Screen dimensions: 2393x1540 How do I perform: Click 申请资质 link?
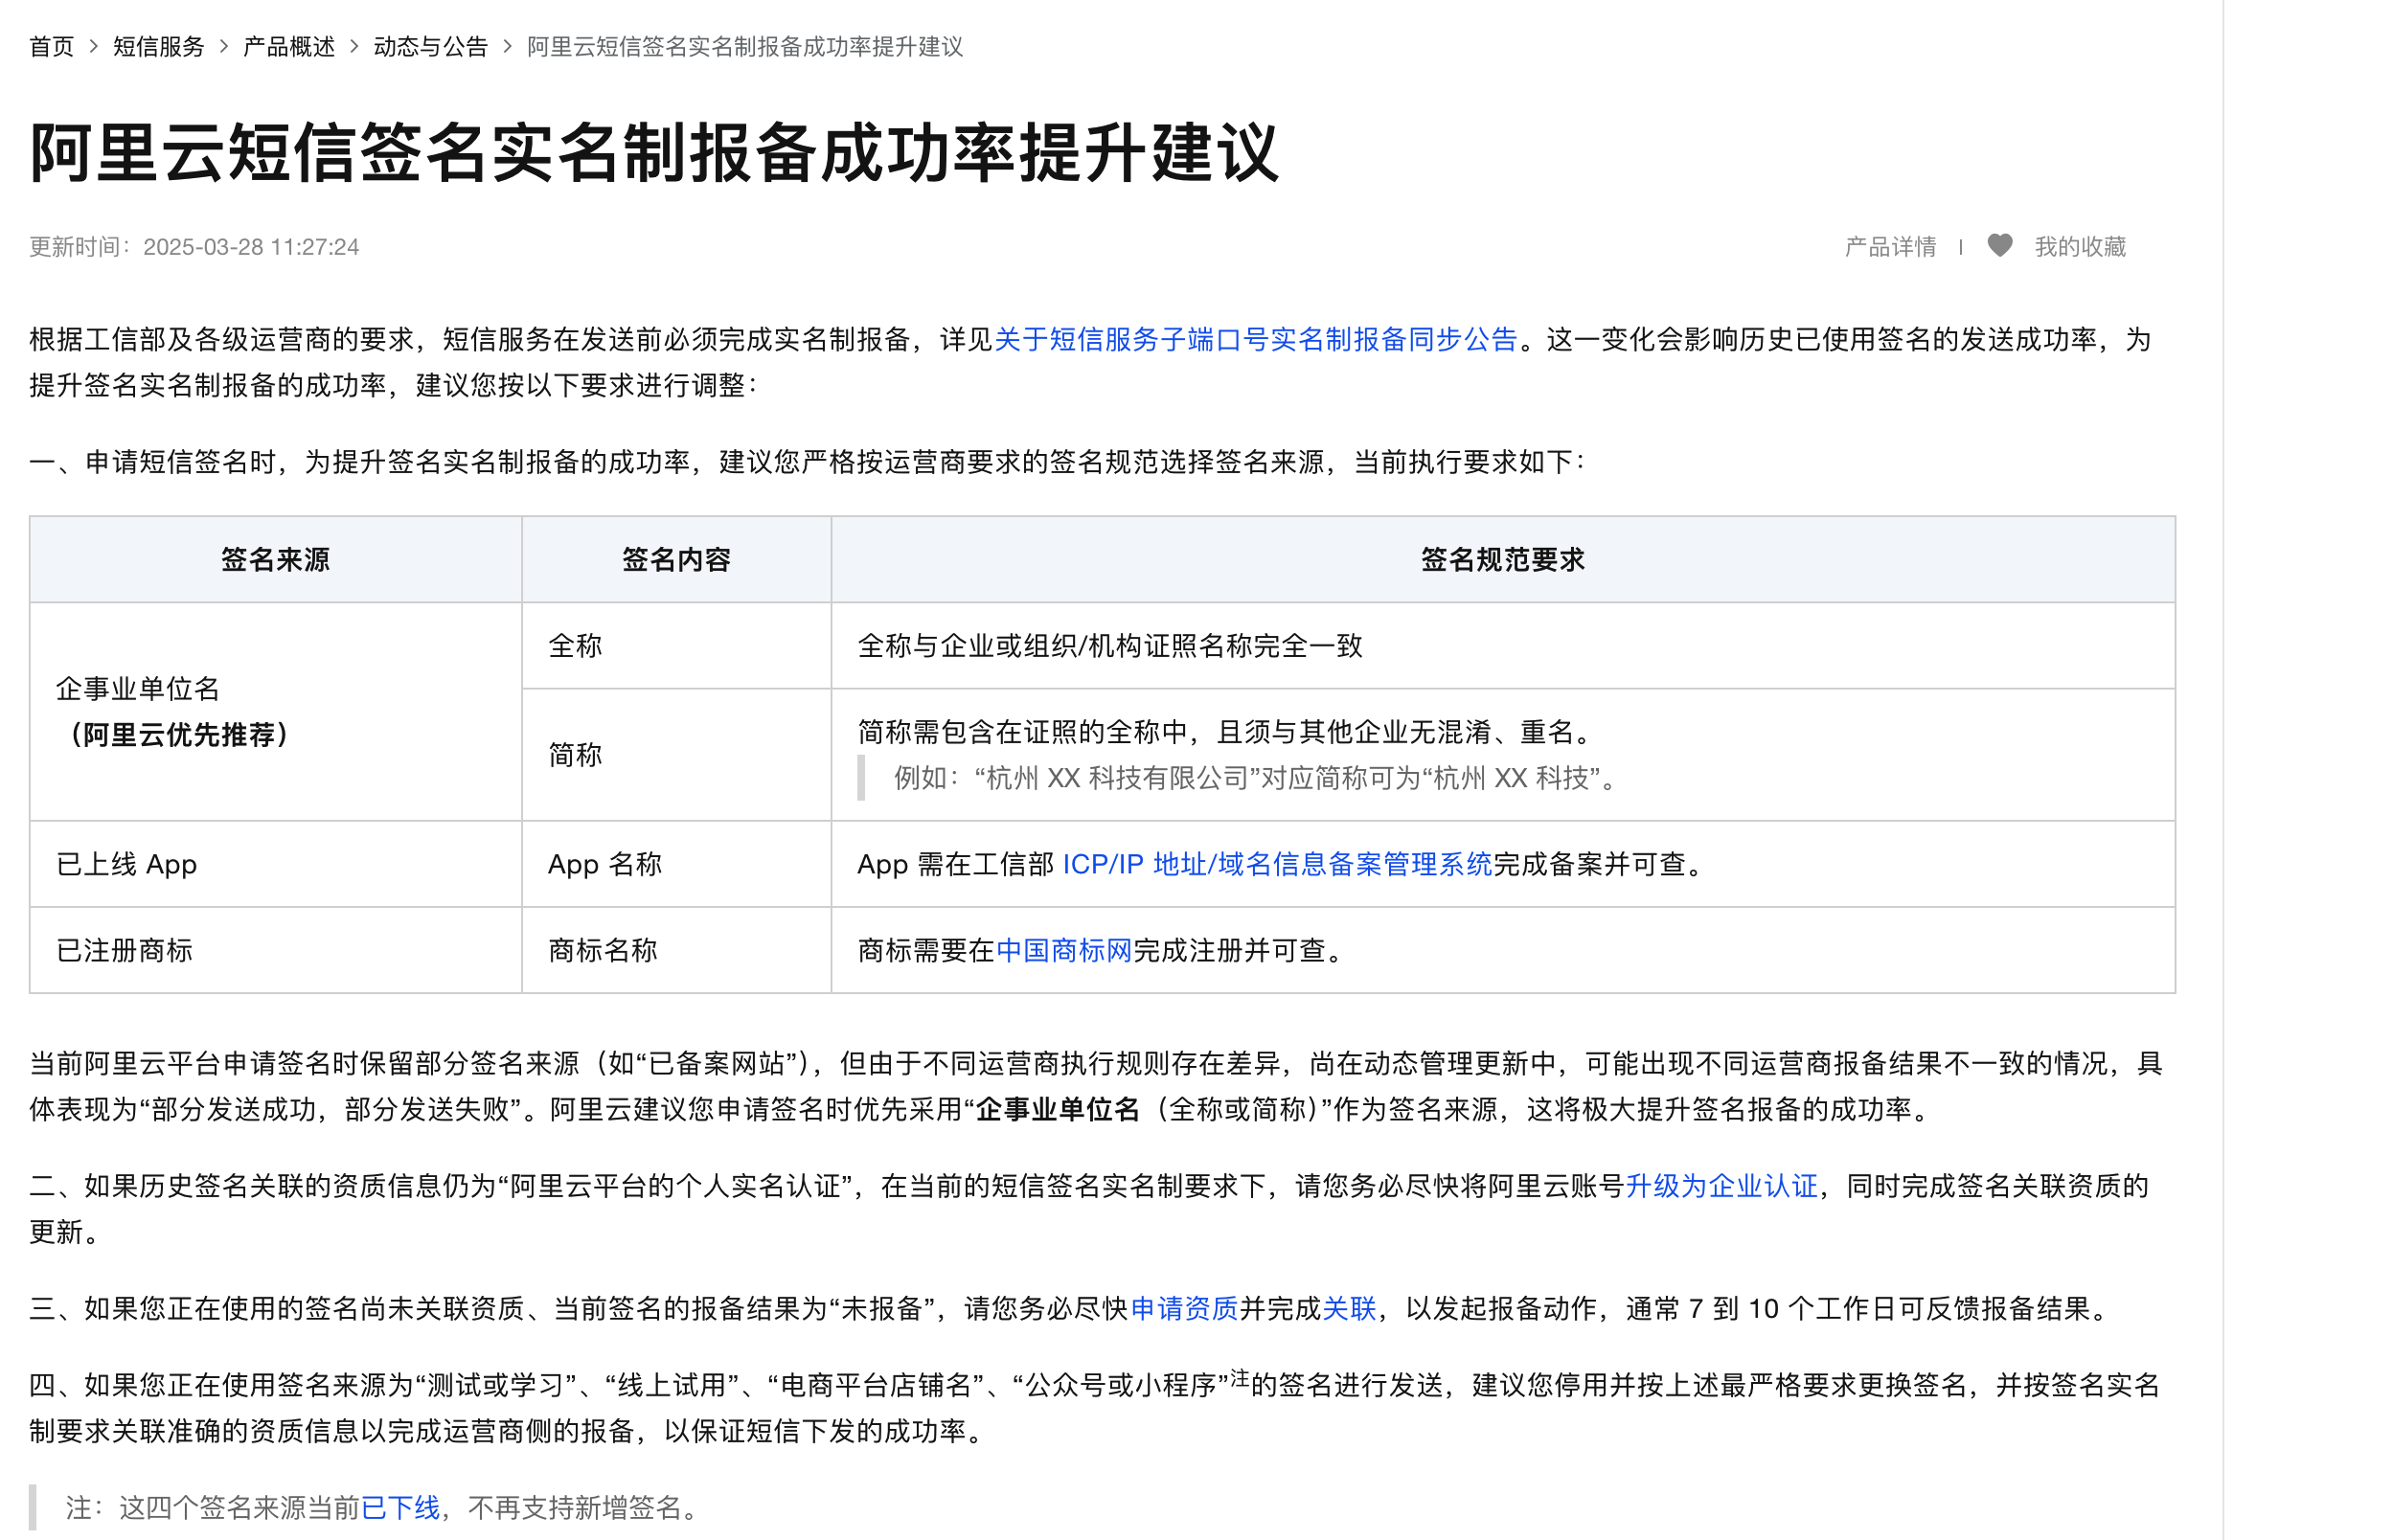click(1183, 1308)
